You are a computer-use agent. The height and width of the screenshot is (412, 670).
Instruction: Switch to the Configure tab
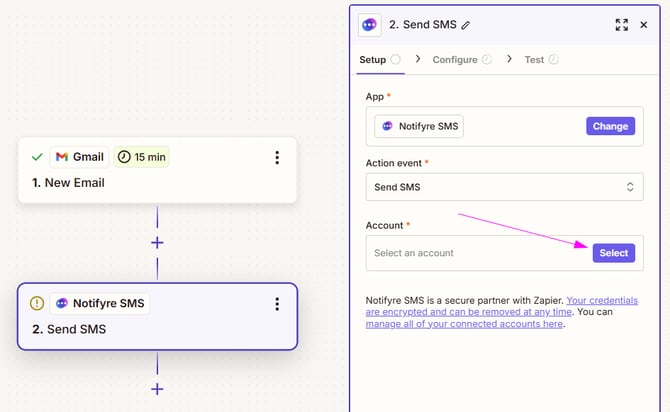[x=455, y=60]
